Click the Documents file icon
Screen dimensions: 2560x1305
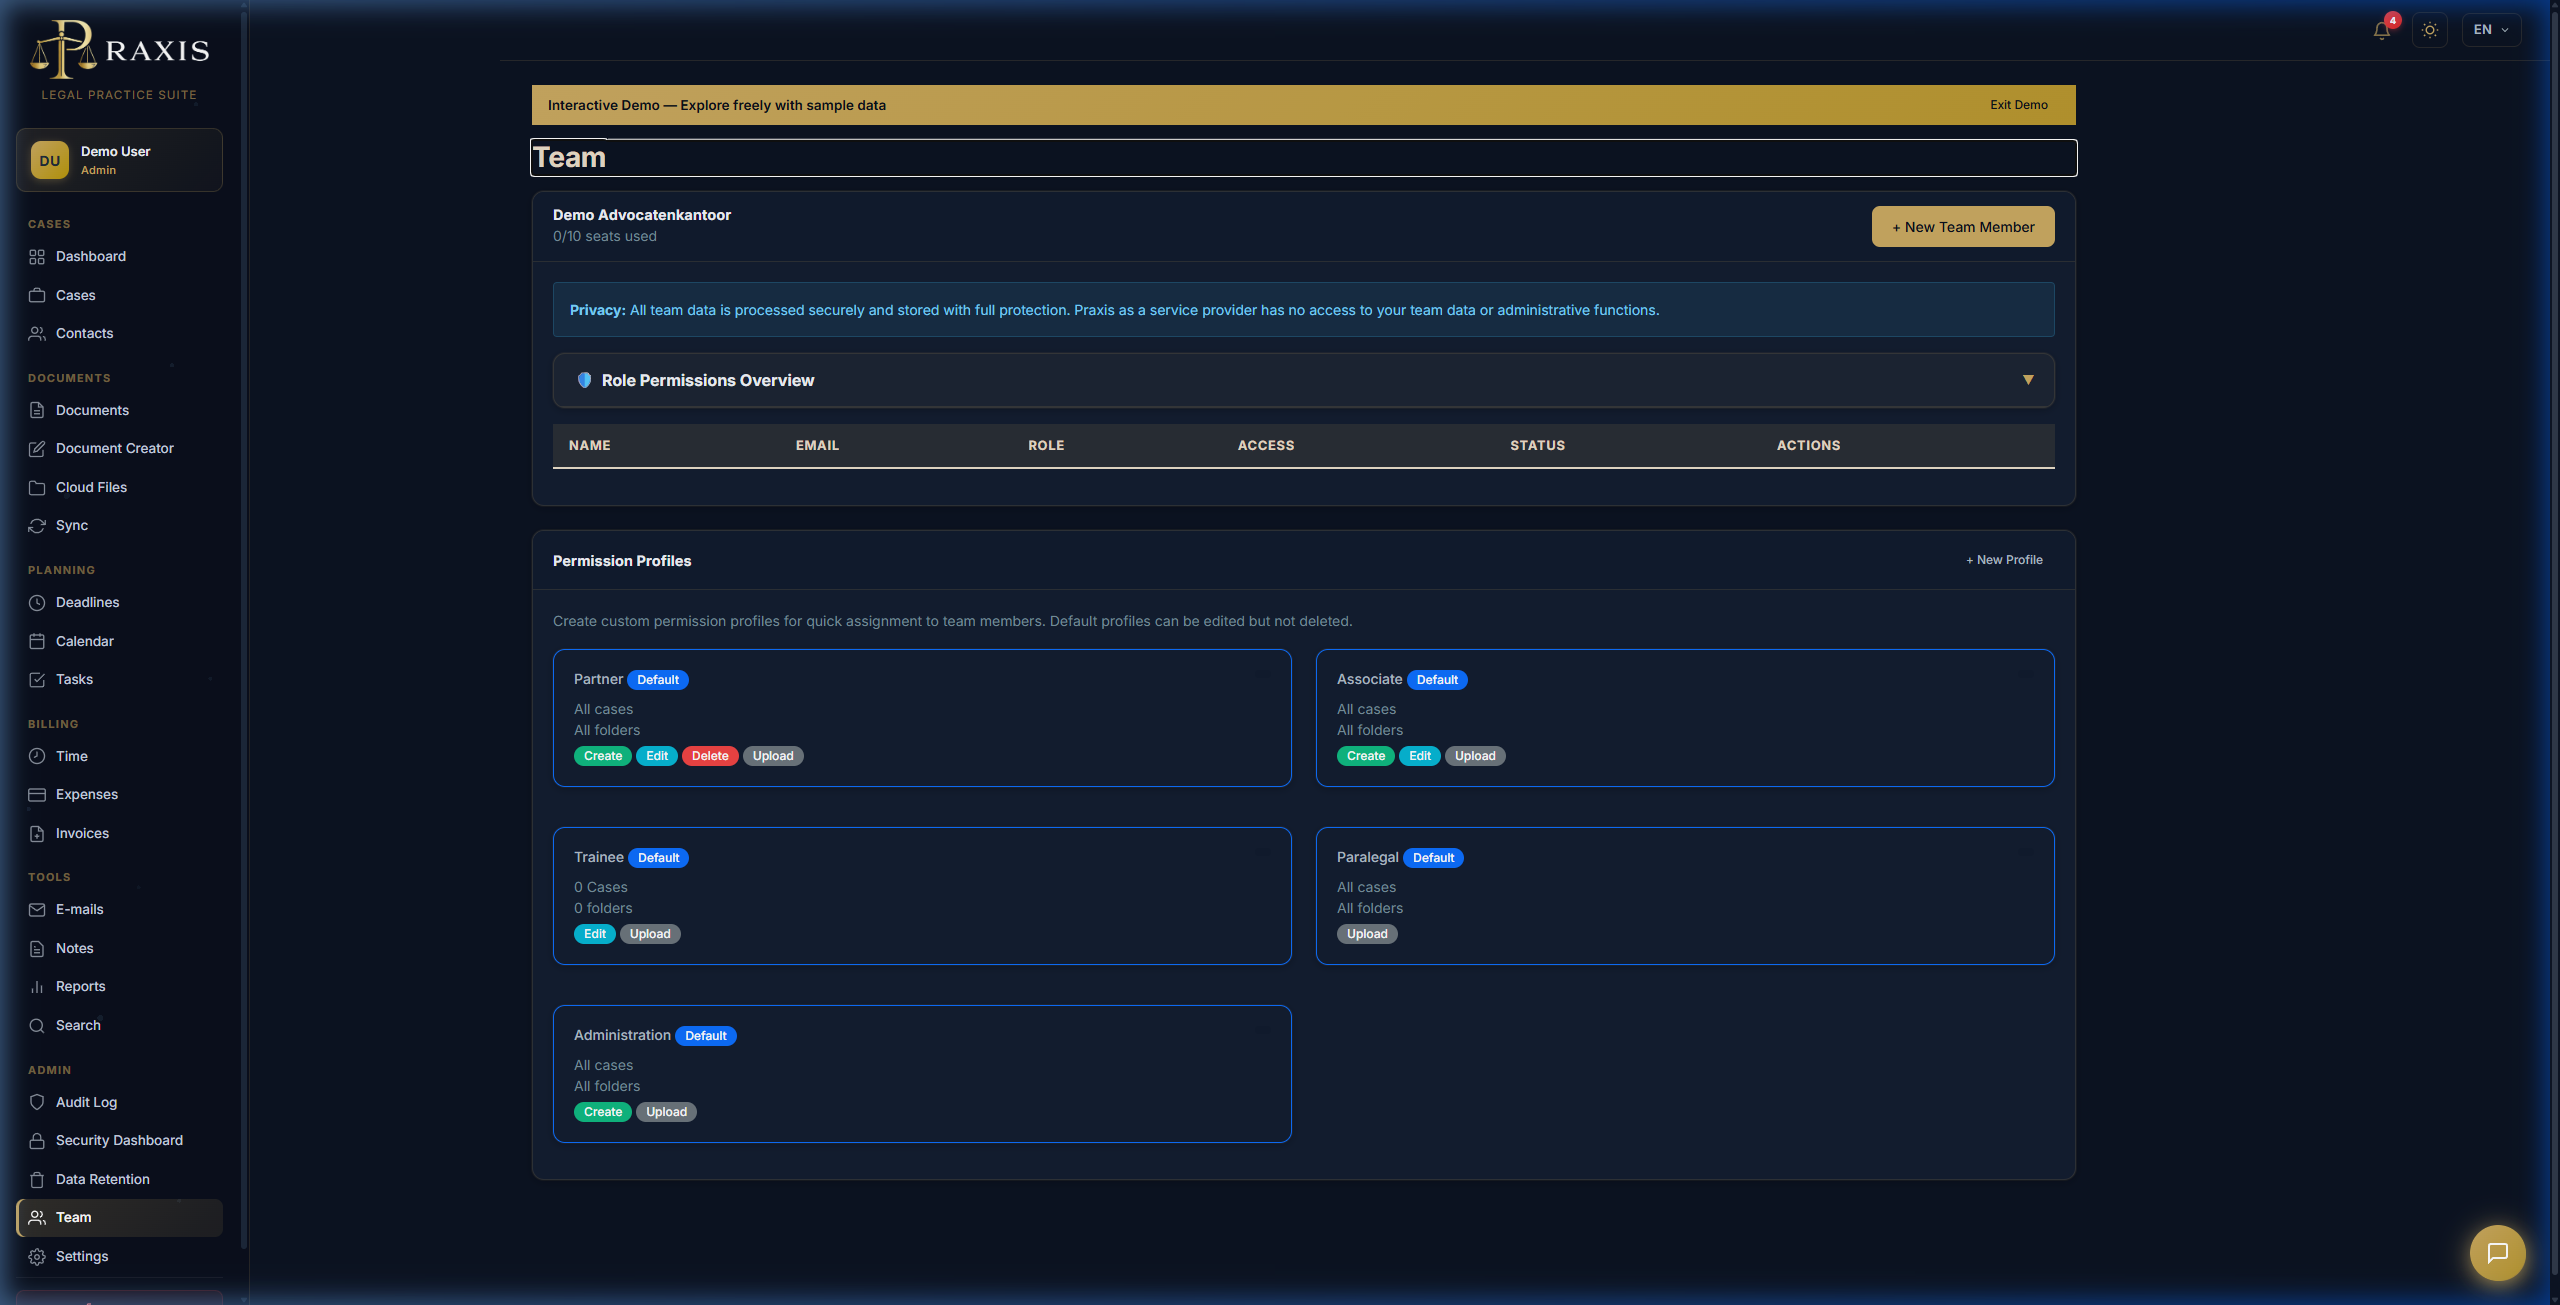click(37, 410)
